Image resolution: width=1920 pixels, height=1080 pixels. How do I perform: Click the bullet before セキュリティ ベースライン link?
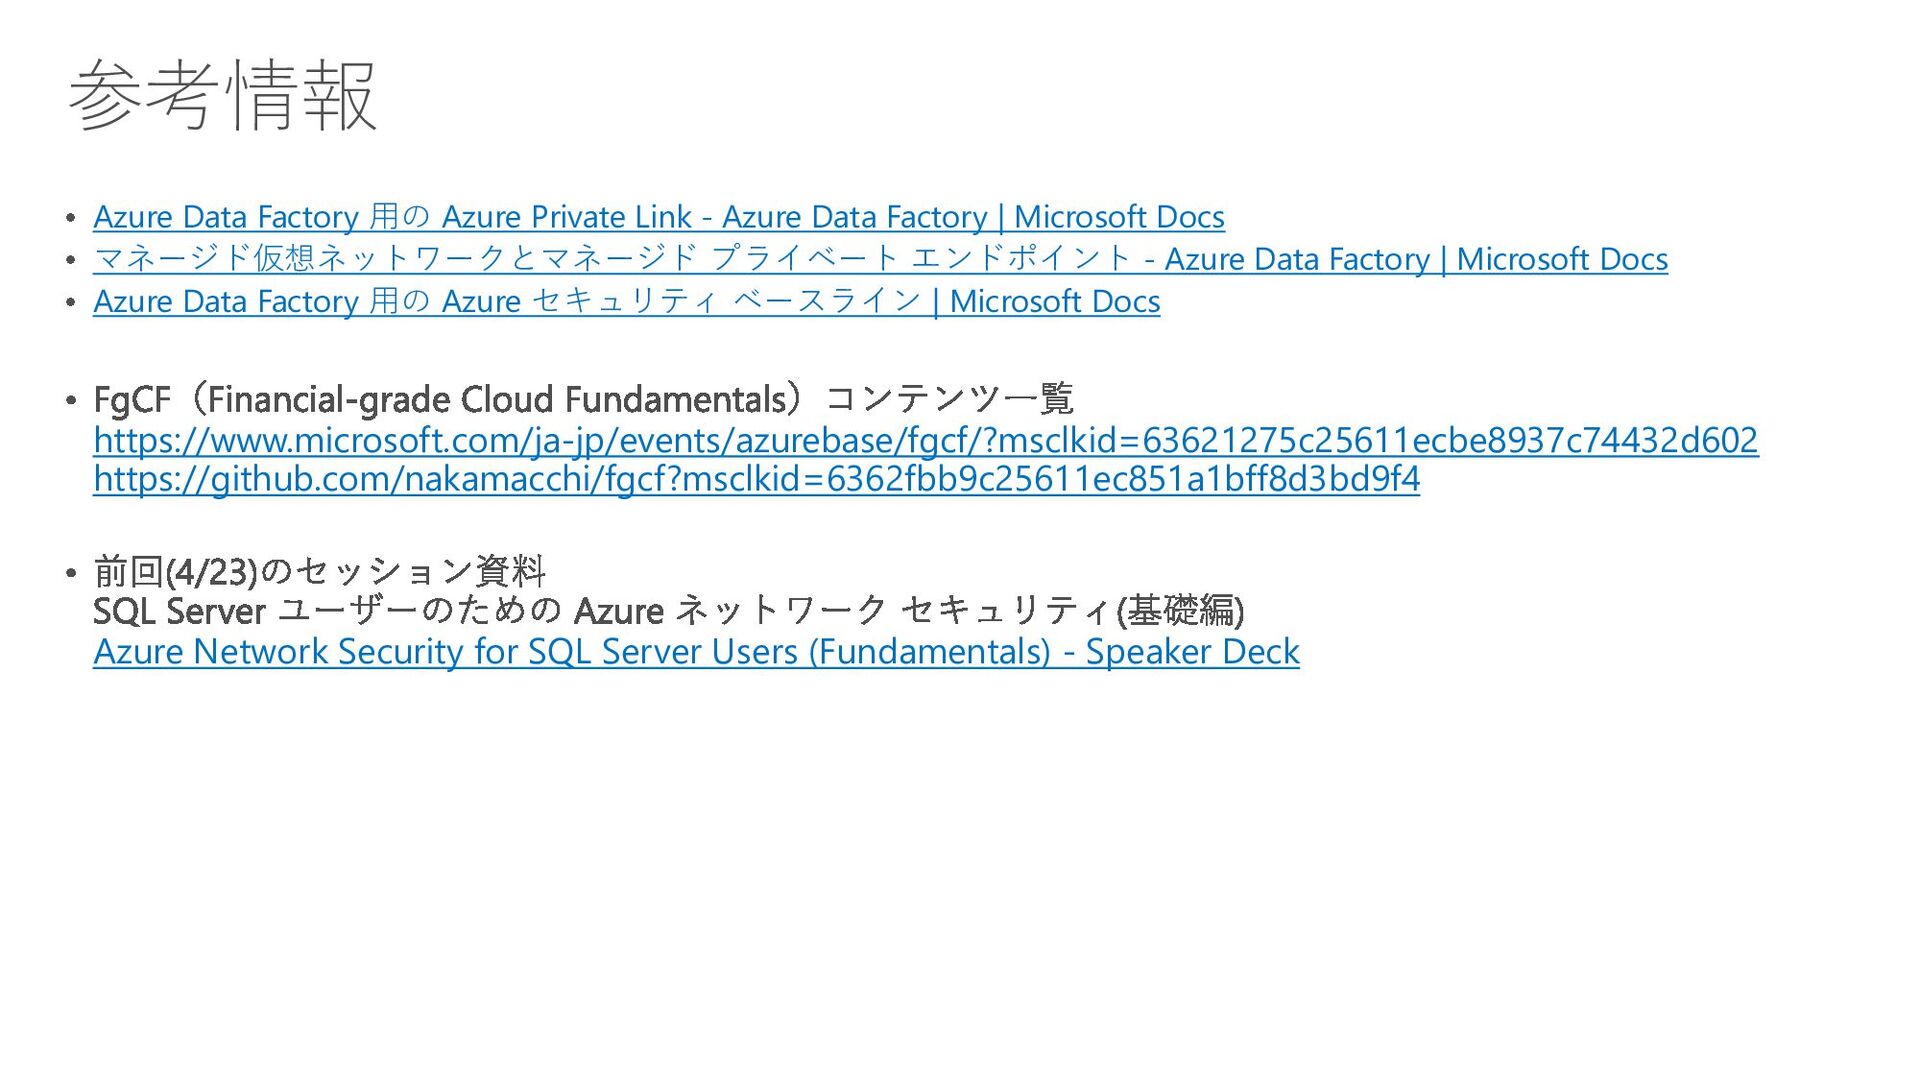point(71,302)
